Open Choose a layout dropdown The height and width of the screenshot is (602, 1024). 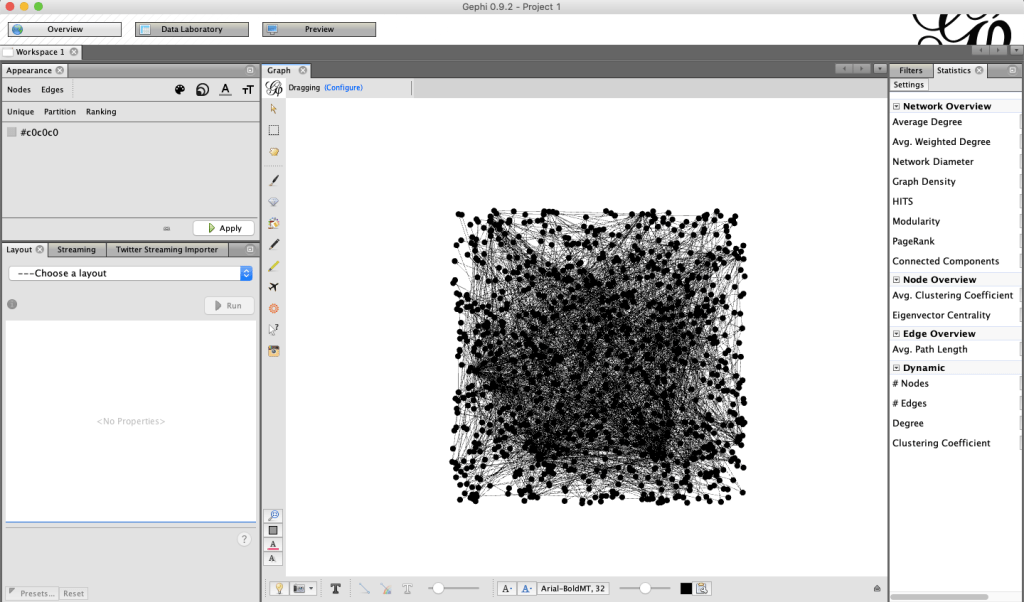pyautogui.click(x=131, y=274)
